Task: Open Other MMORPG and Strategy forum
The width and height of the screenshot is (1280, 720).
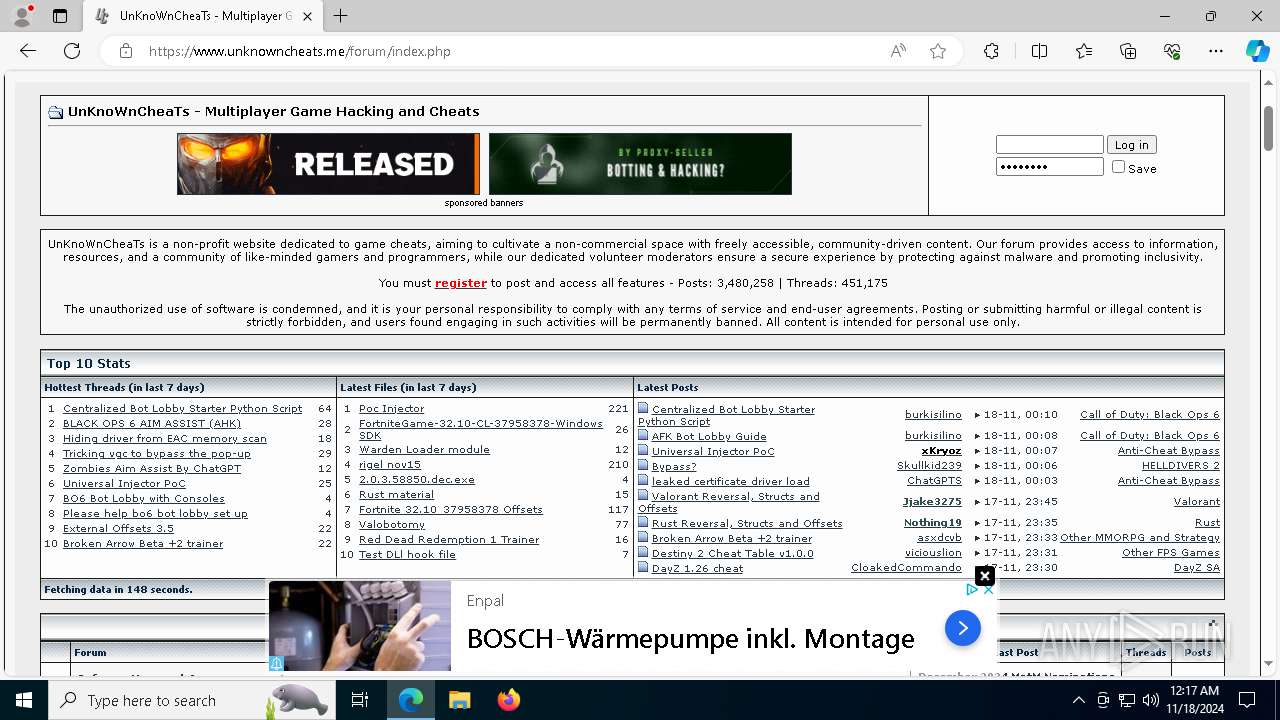Action: coord(1140,537)
